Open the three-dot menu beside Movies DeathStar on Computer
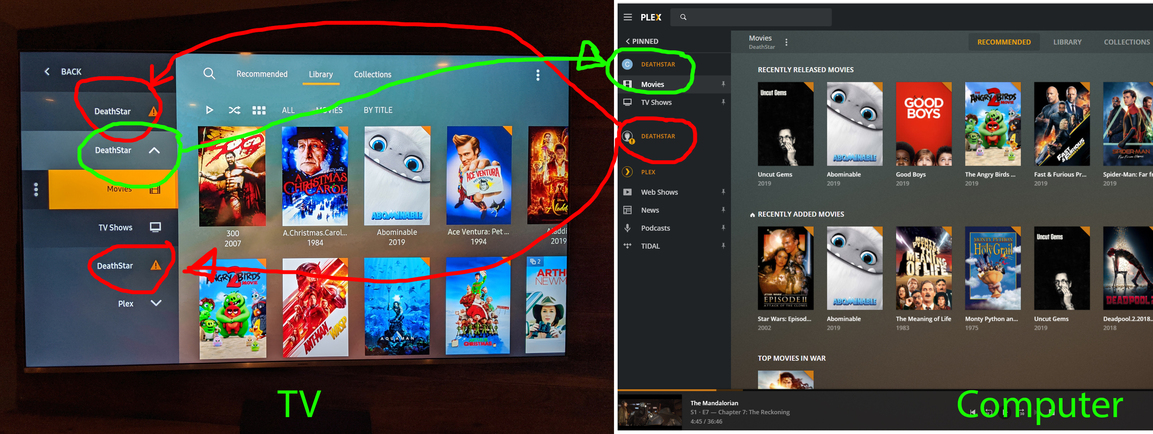Viewport: 1153px width, 434px height. pos(786,42)
